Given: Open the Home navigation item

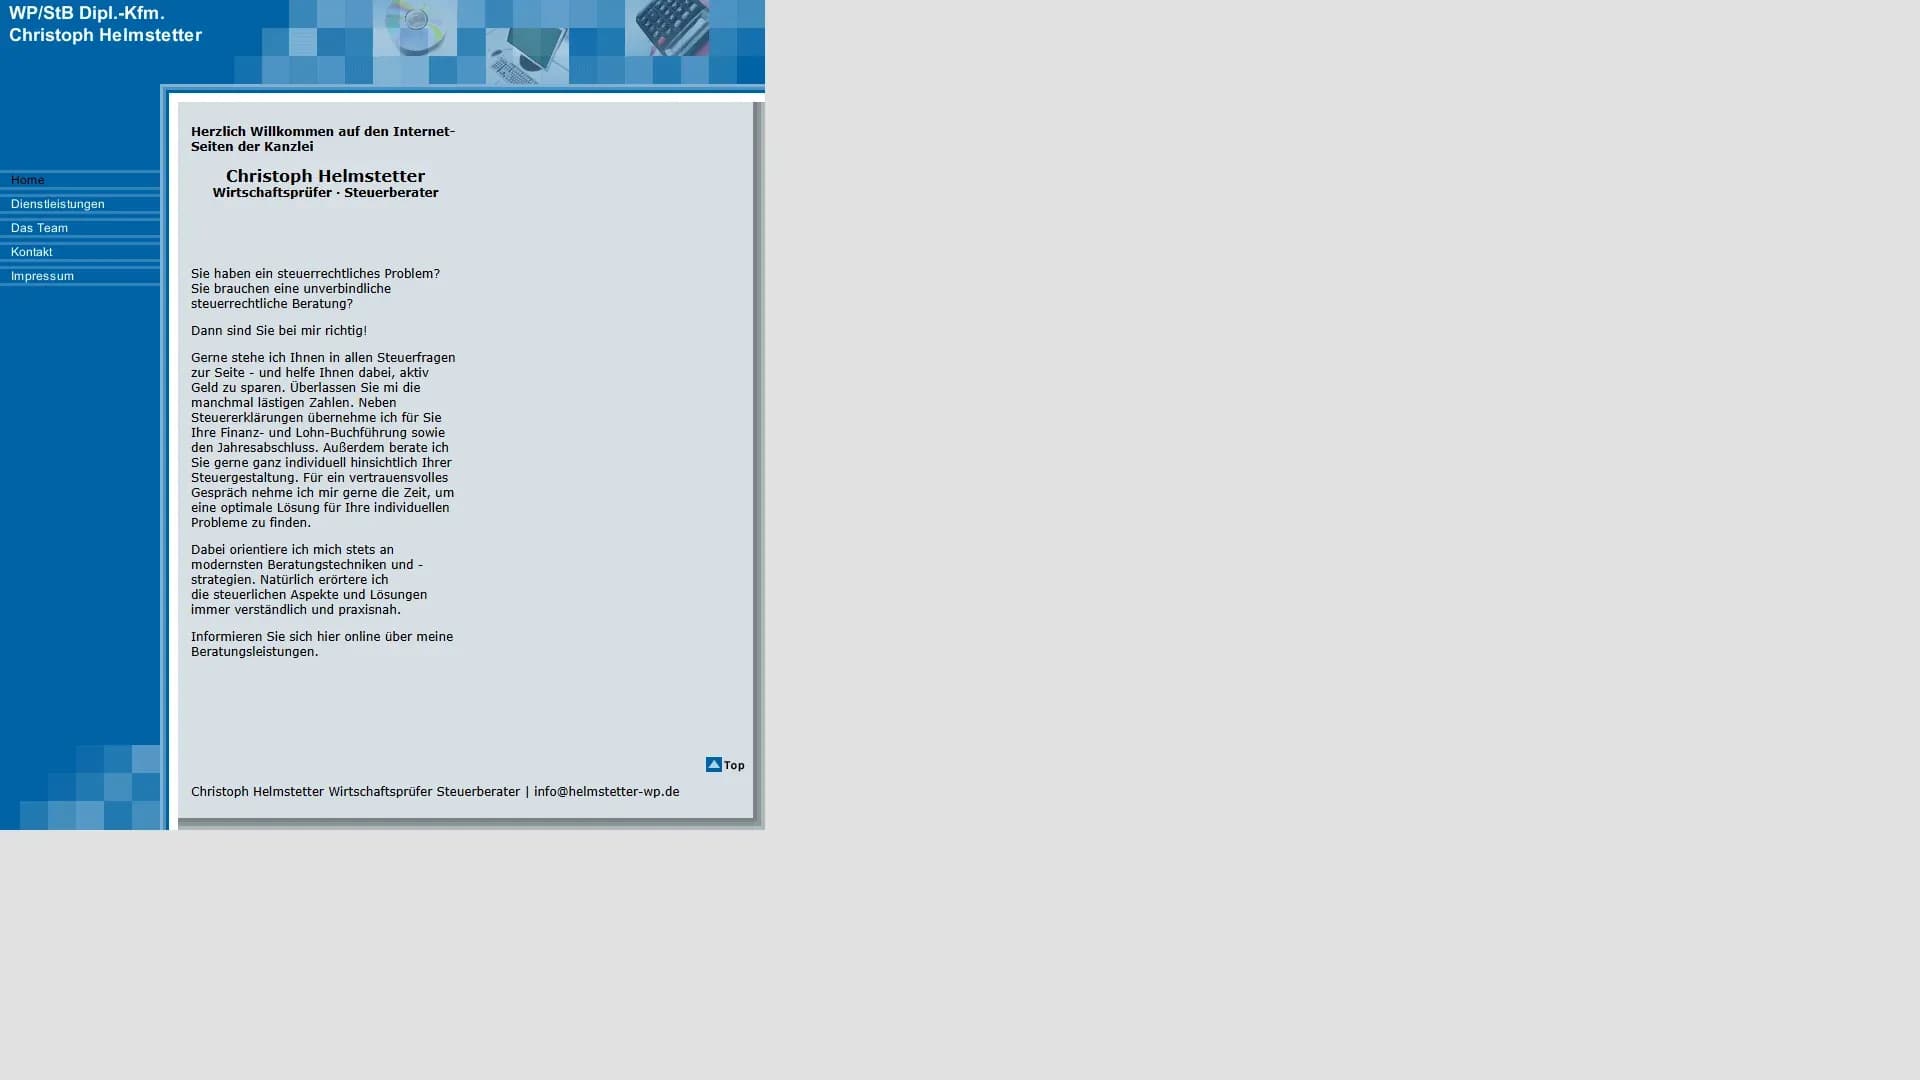Looking at the screenshot, I should coord(28,180).
